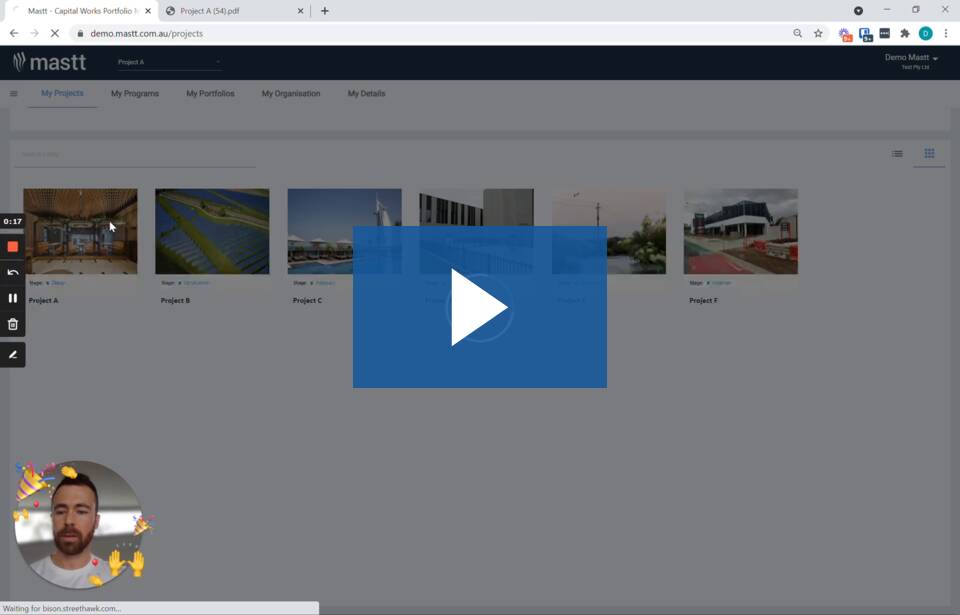Image resolution: width=960 pixels, height=615 pixels.
Task: Click the browser forward arrow
Action: coord(34,34)
